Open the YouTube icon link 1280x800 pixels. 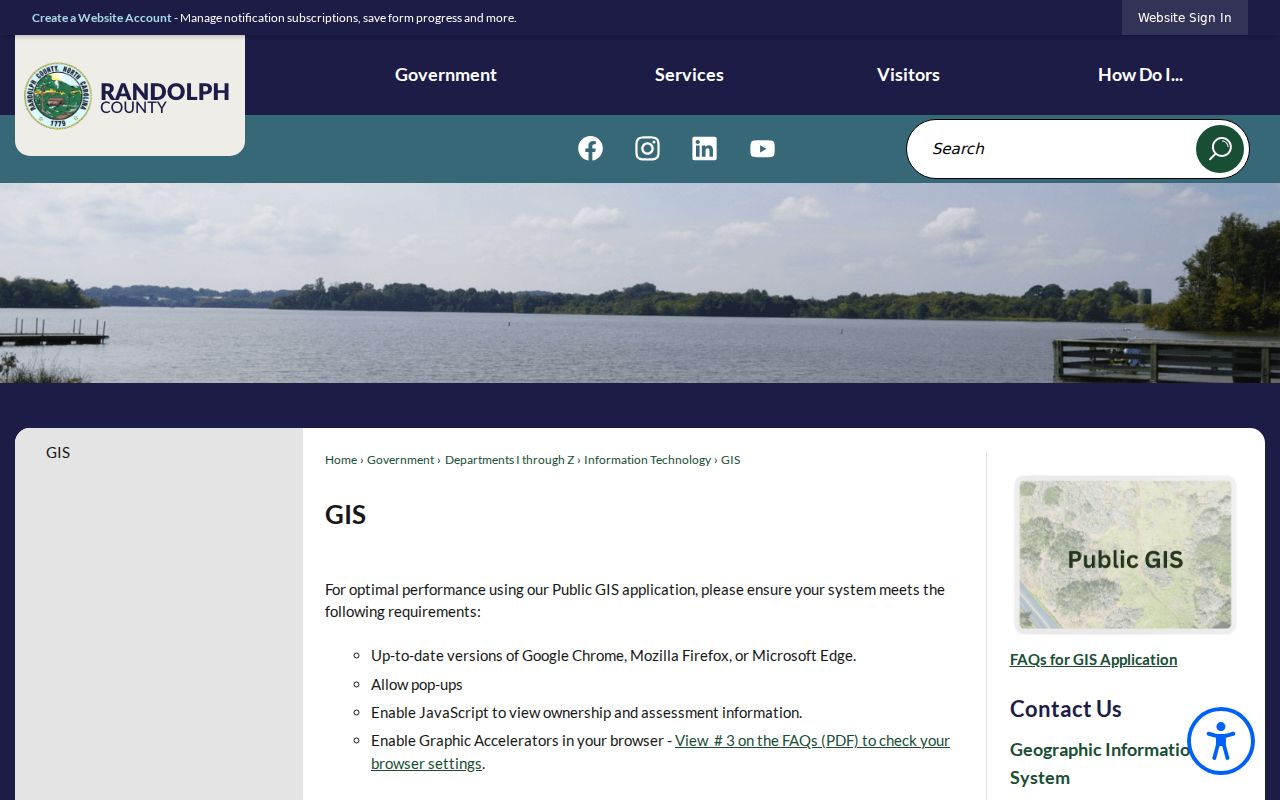pyautogui.click(x=762, y=149)
